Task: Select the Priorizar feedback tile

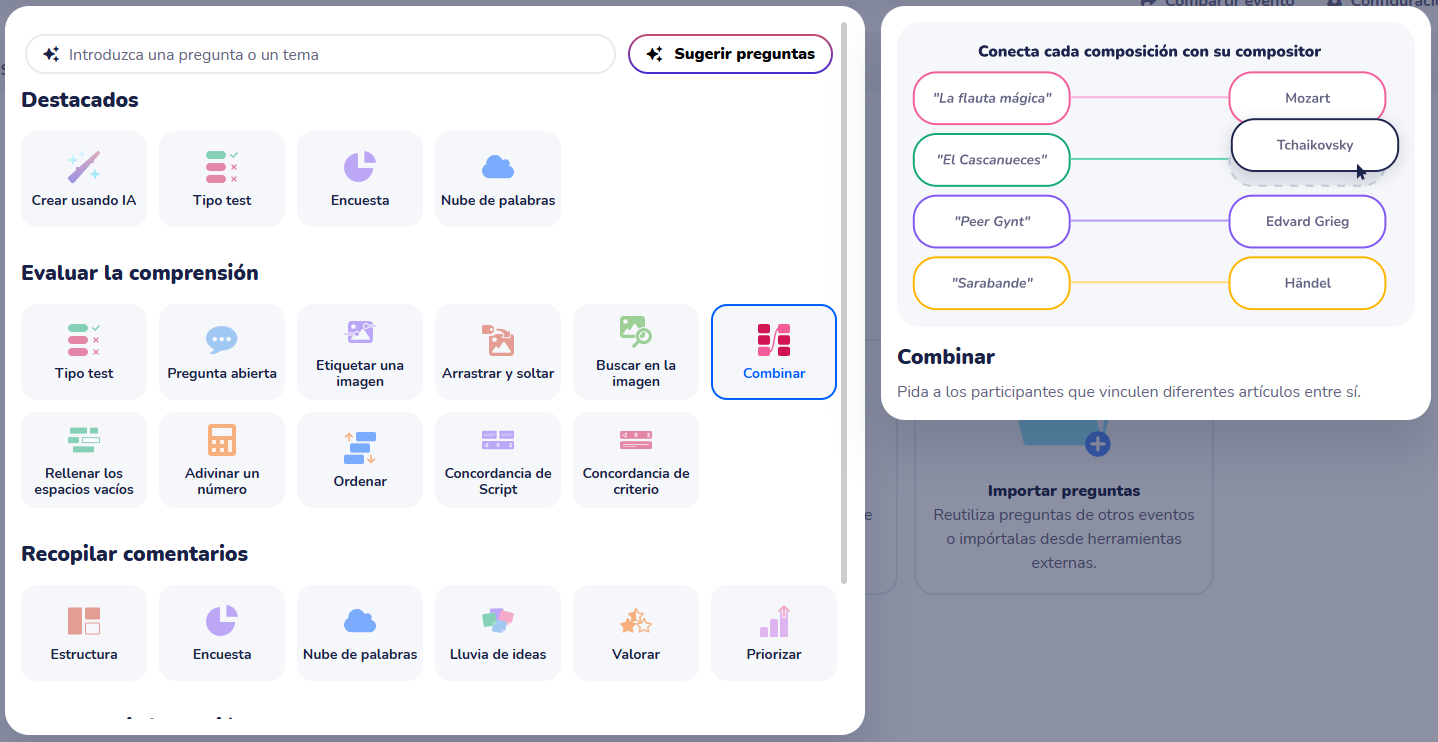Action: [774, 633]
